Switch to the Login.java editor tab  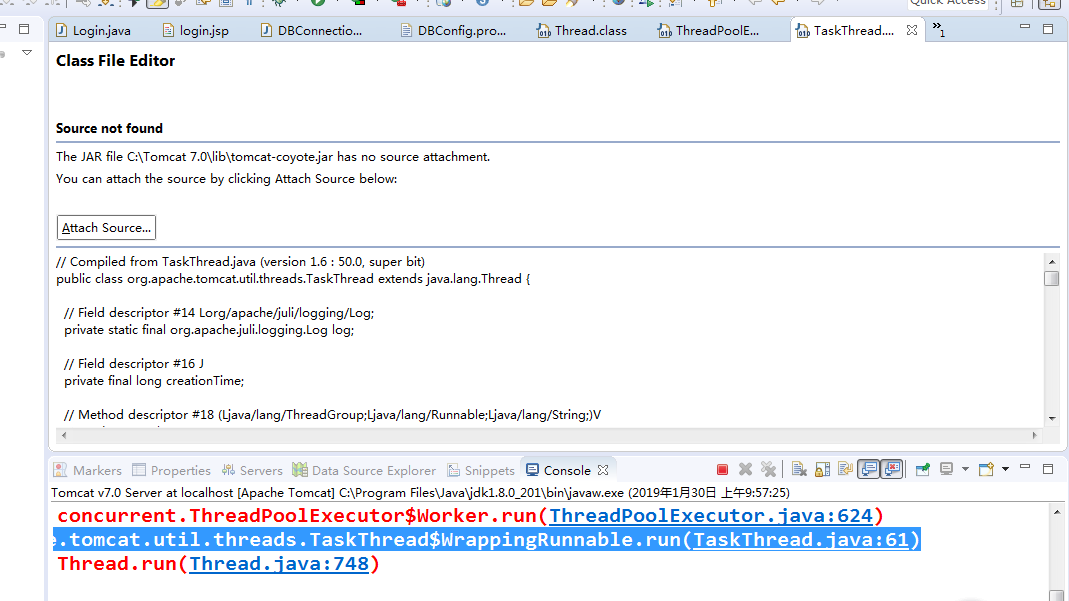[x=93, y=31]
